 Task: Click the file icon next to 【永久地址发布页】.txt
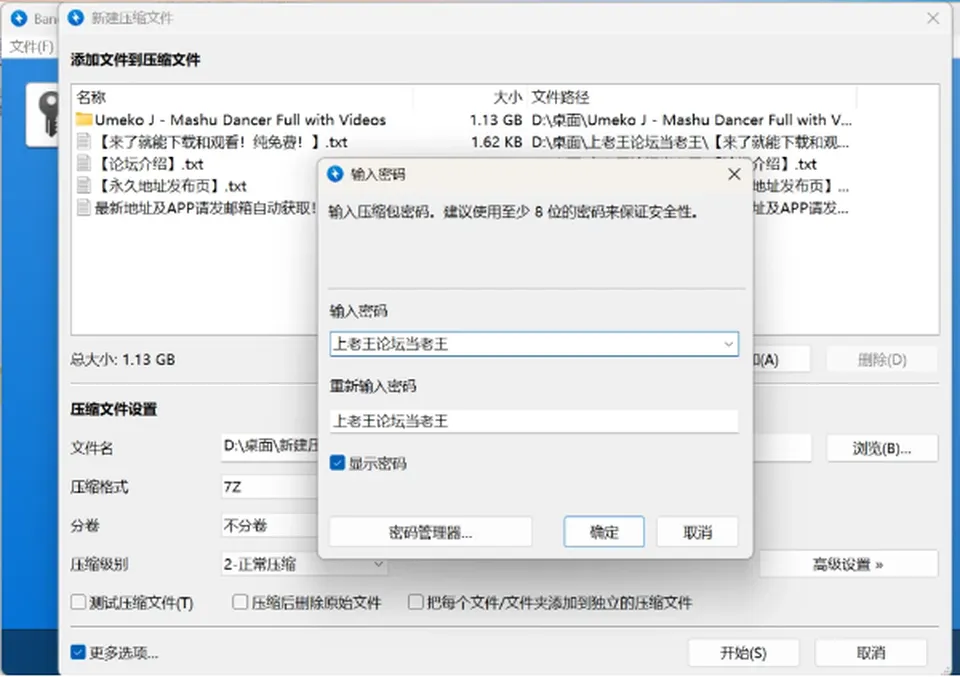(x=84, y=186)
